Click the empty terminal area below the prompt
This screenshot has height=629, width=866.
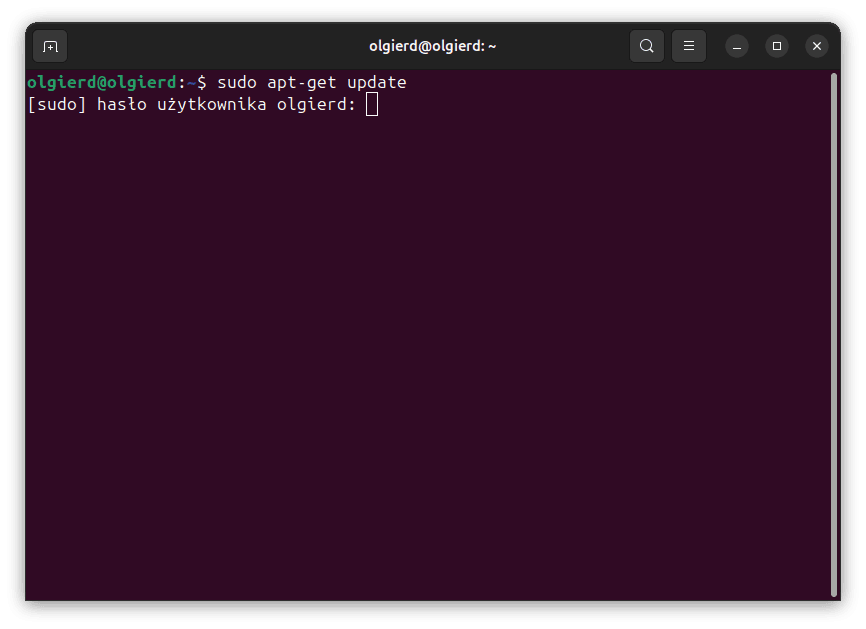tap(430, 350)
